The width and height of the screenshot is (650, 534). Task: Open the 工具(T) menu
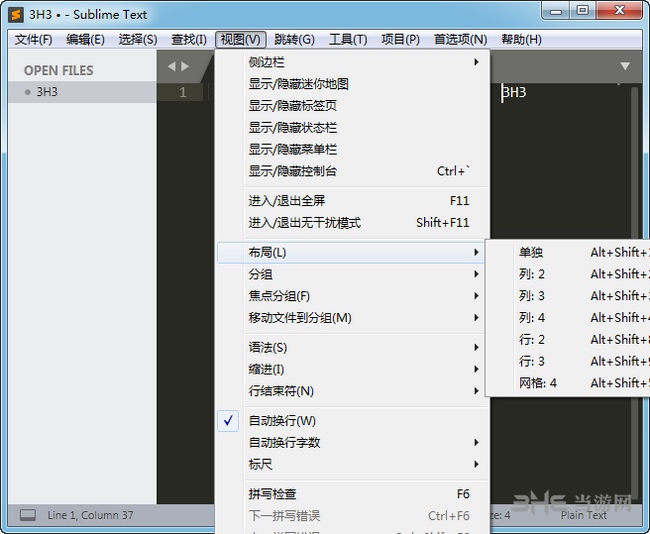click(x=348, y=40)
